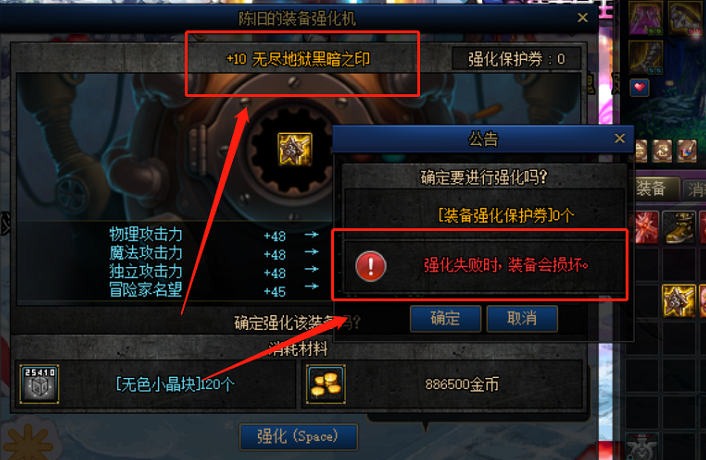
Task: Close the 陈旧的装备强化机 window
Action: [x=583, y=18]
